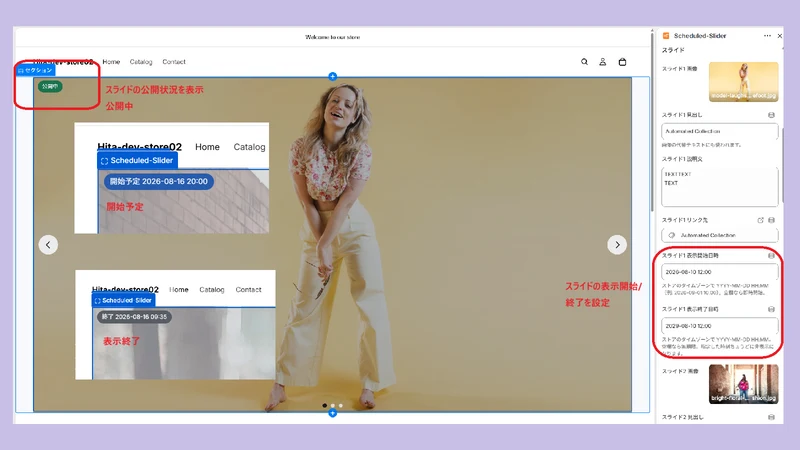Click the search magnifier icon in the store header
Viewport: 800px width, 450px height.
click(584, 62)
